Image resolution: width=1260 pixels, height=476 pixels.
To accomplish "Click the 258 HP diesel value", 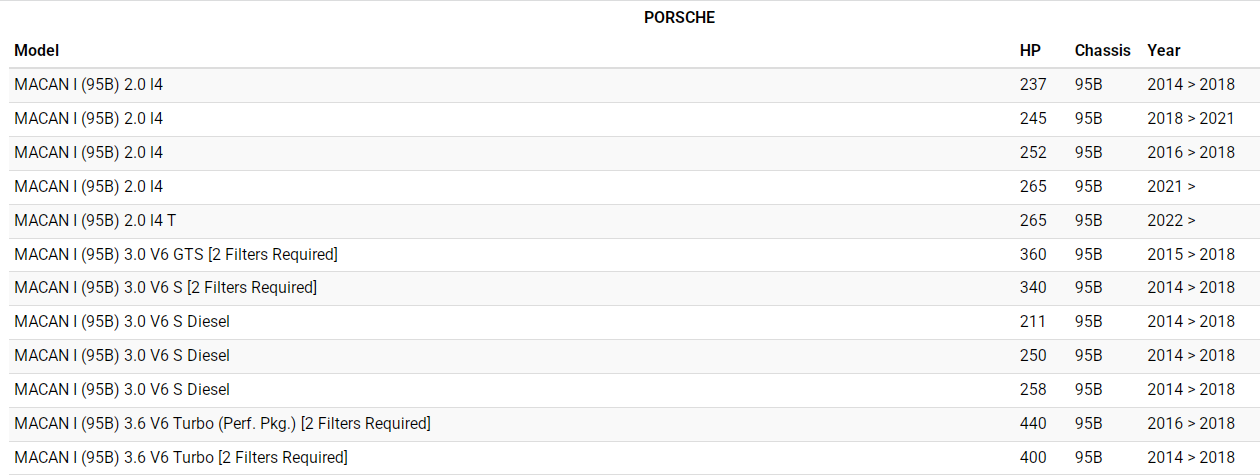I will tap(1033, 389).
